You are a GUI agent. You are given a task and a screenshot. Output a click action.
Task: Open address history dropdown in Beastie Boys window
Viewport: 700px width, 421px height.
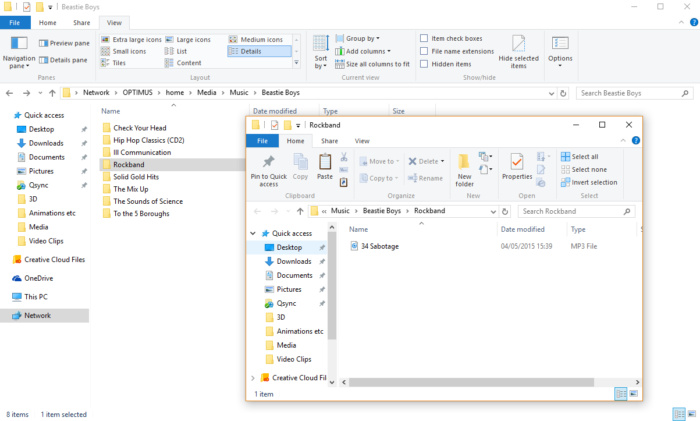pyautogui.click(x=551, y=93)
